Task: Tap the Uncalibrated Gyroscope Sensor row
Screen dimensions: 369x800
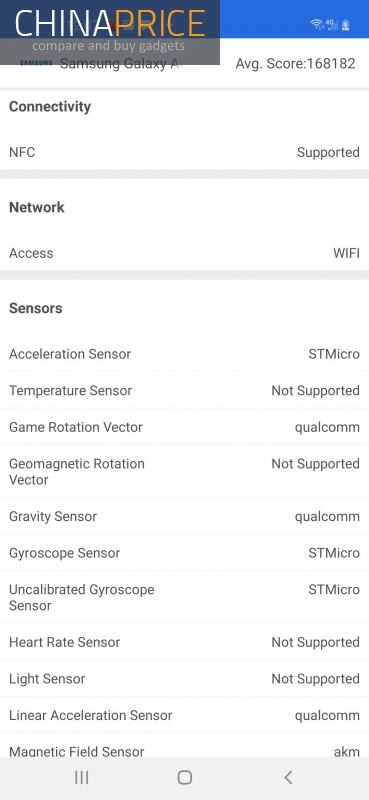Action: [x=184, y=597]
